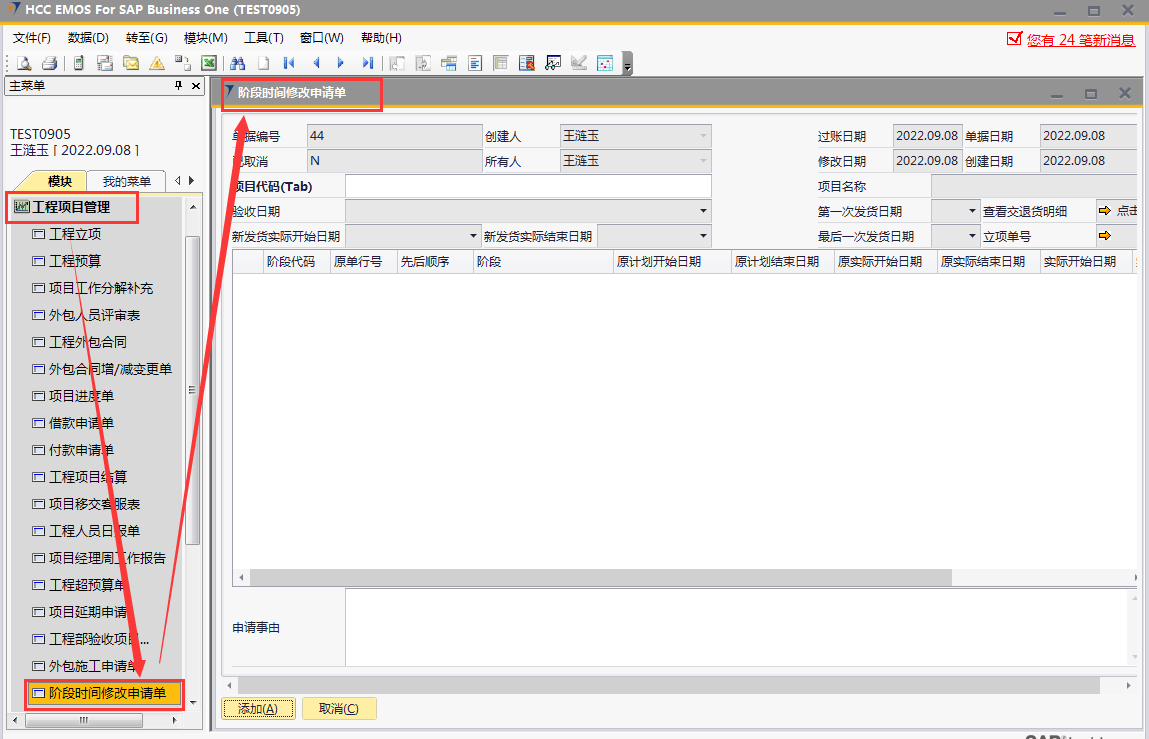Open the 您有 24 笔新消息 link
The width and height of the screenshot is (1149, 739).
pyautogui.click(x=1080, y=40)
